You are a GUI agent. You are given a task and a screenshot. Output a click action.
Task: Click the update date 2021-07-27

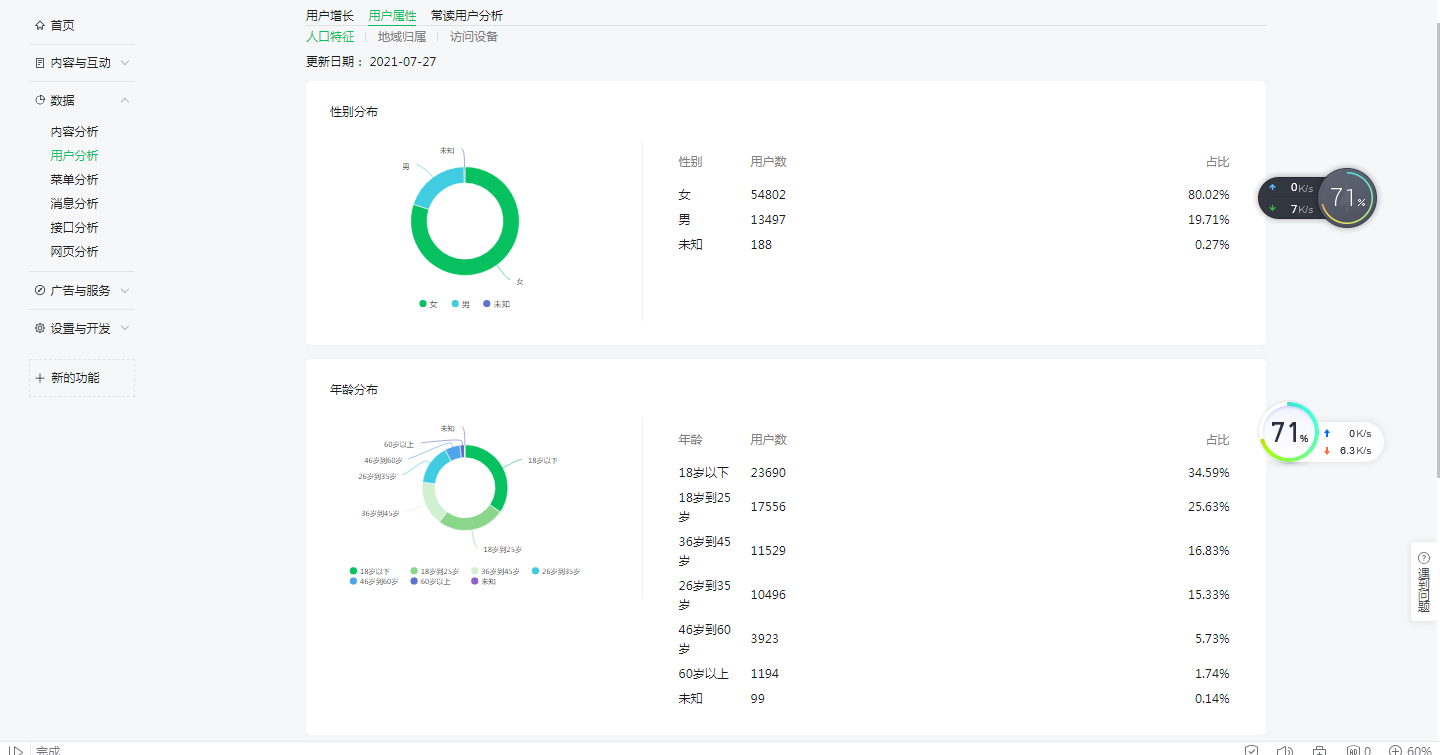pyautogui.click(x=403, y=62)
